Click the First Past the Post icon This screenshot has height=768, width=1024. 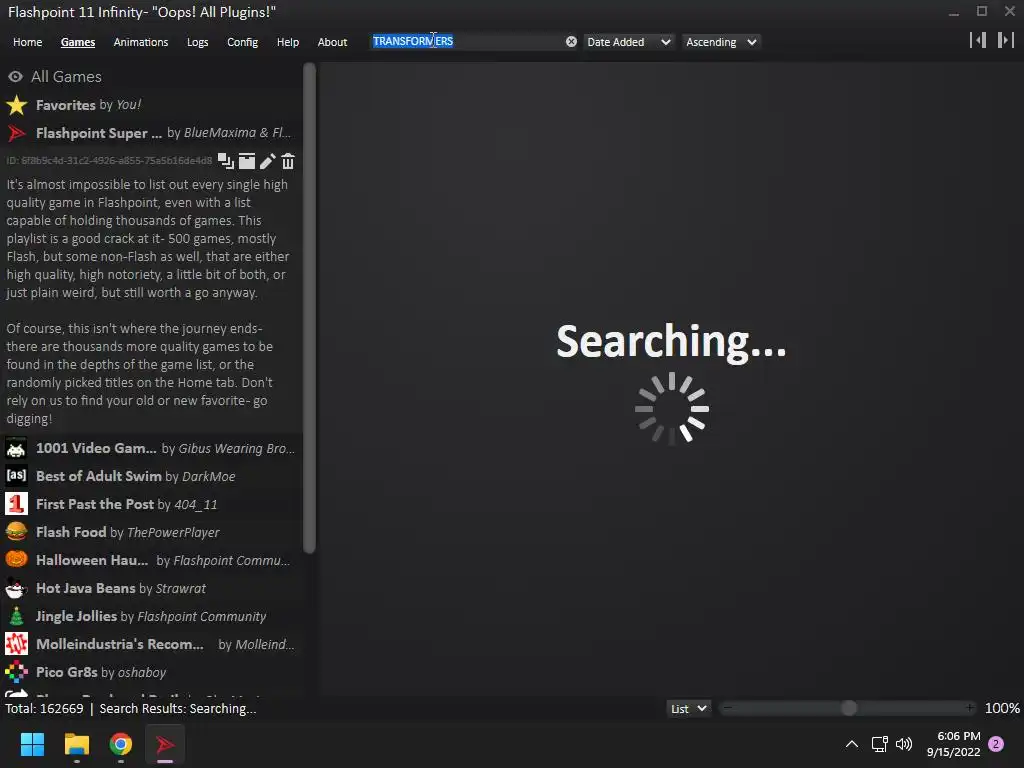click(16, 504)
